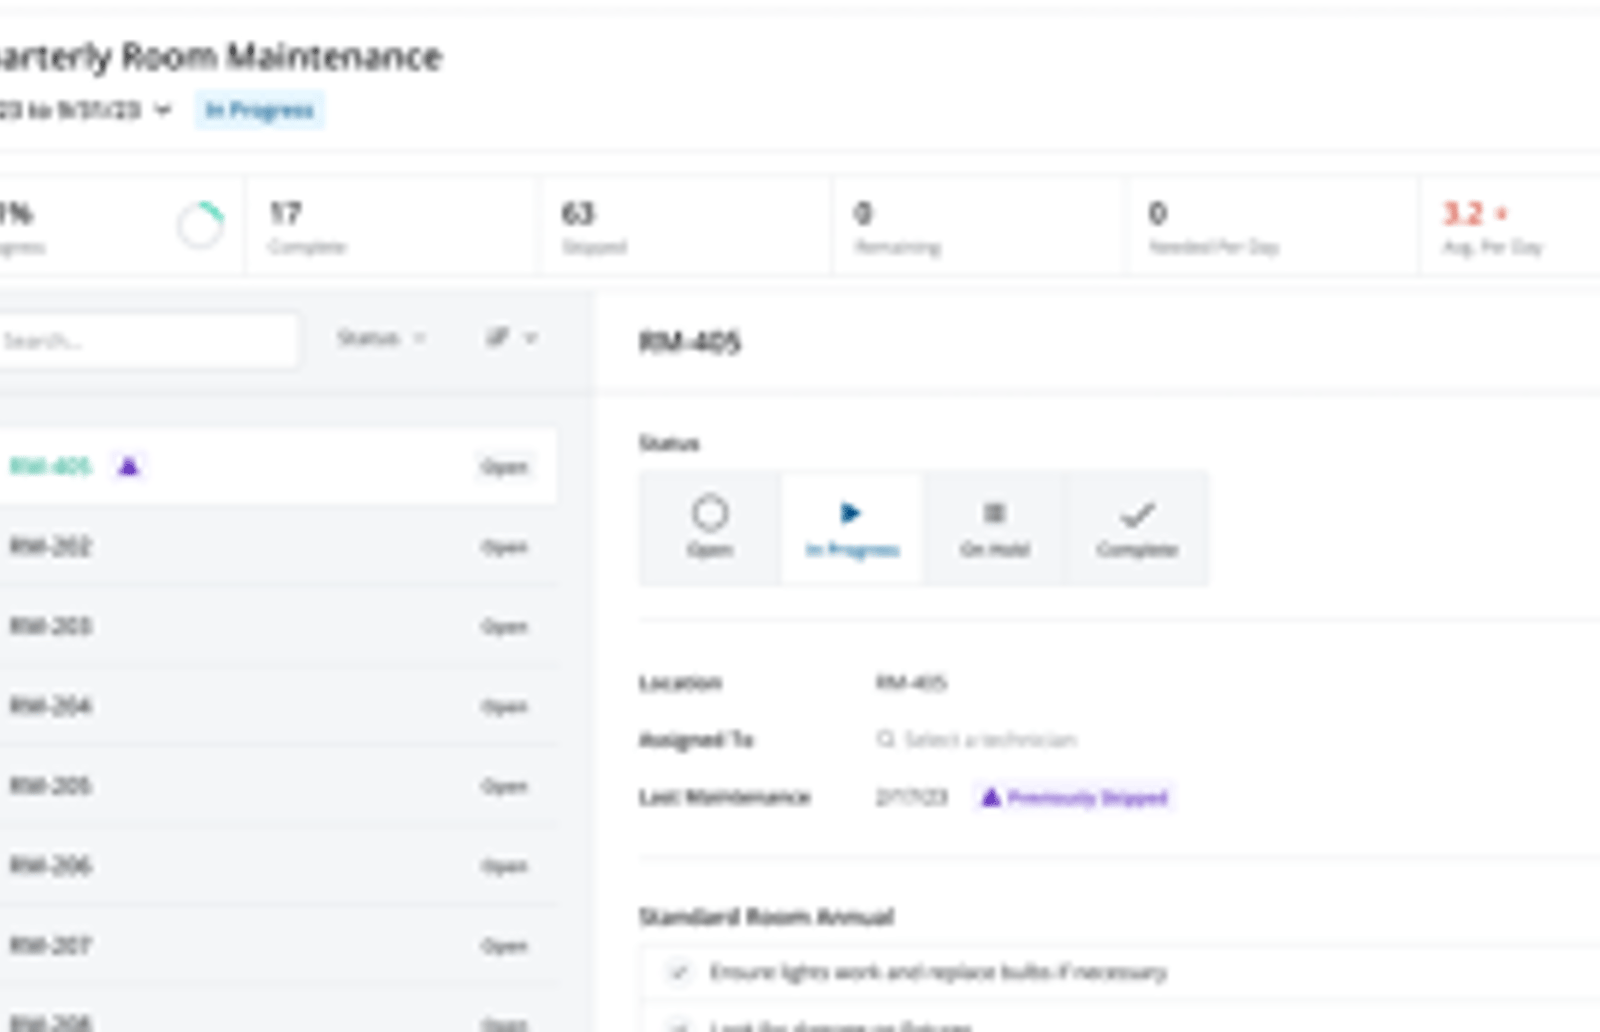This screenshot has width=1600, height=1032.
Task: Click the Last Maintenance date 2/17/23
Action: [x=911, y=797]
